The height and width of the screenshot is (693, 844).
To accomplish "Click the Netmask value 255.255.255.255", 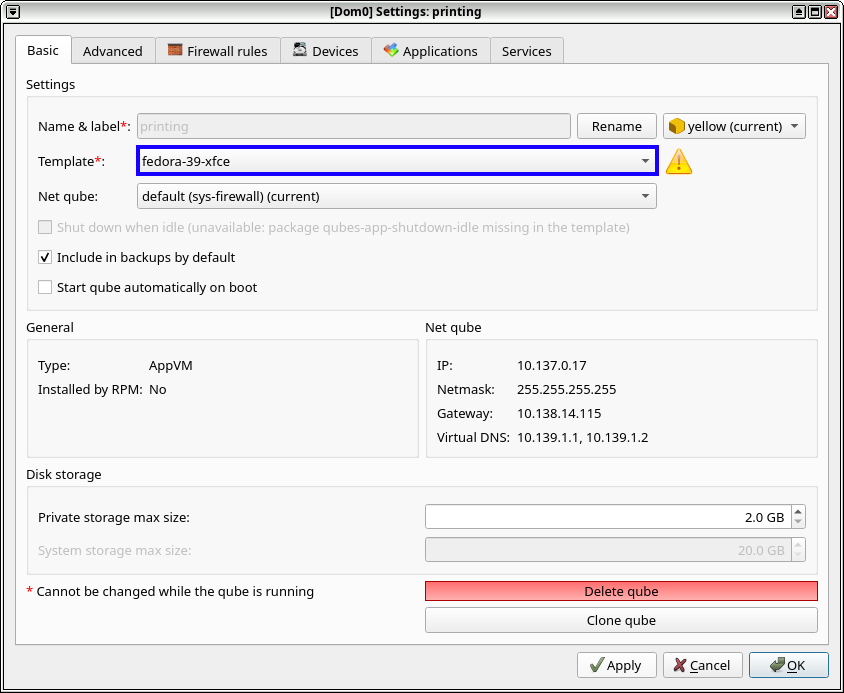I will point(566,389).
